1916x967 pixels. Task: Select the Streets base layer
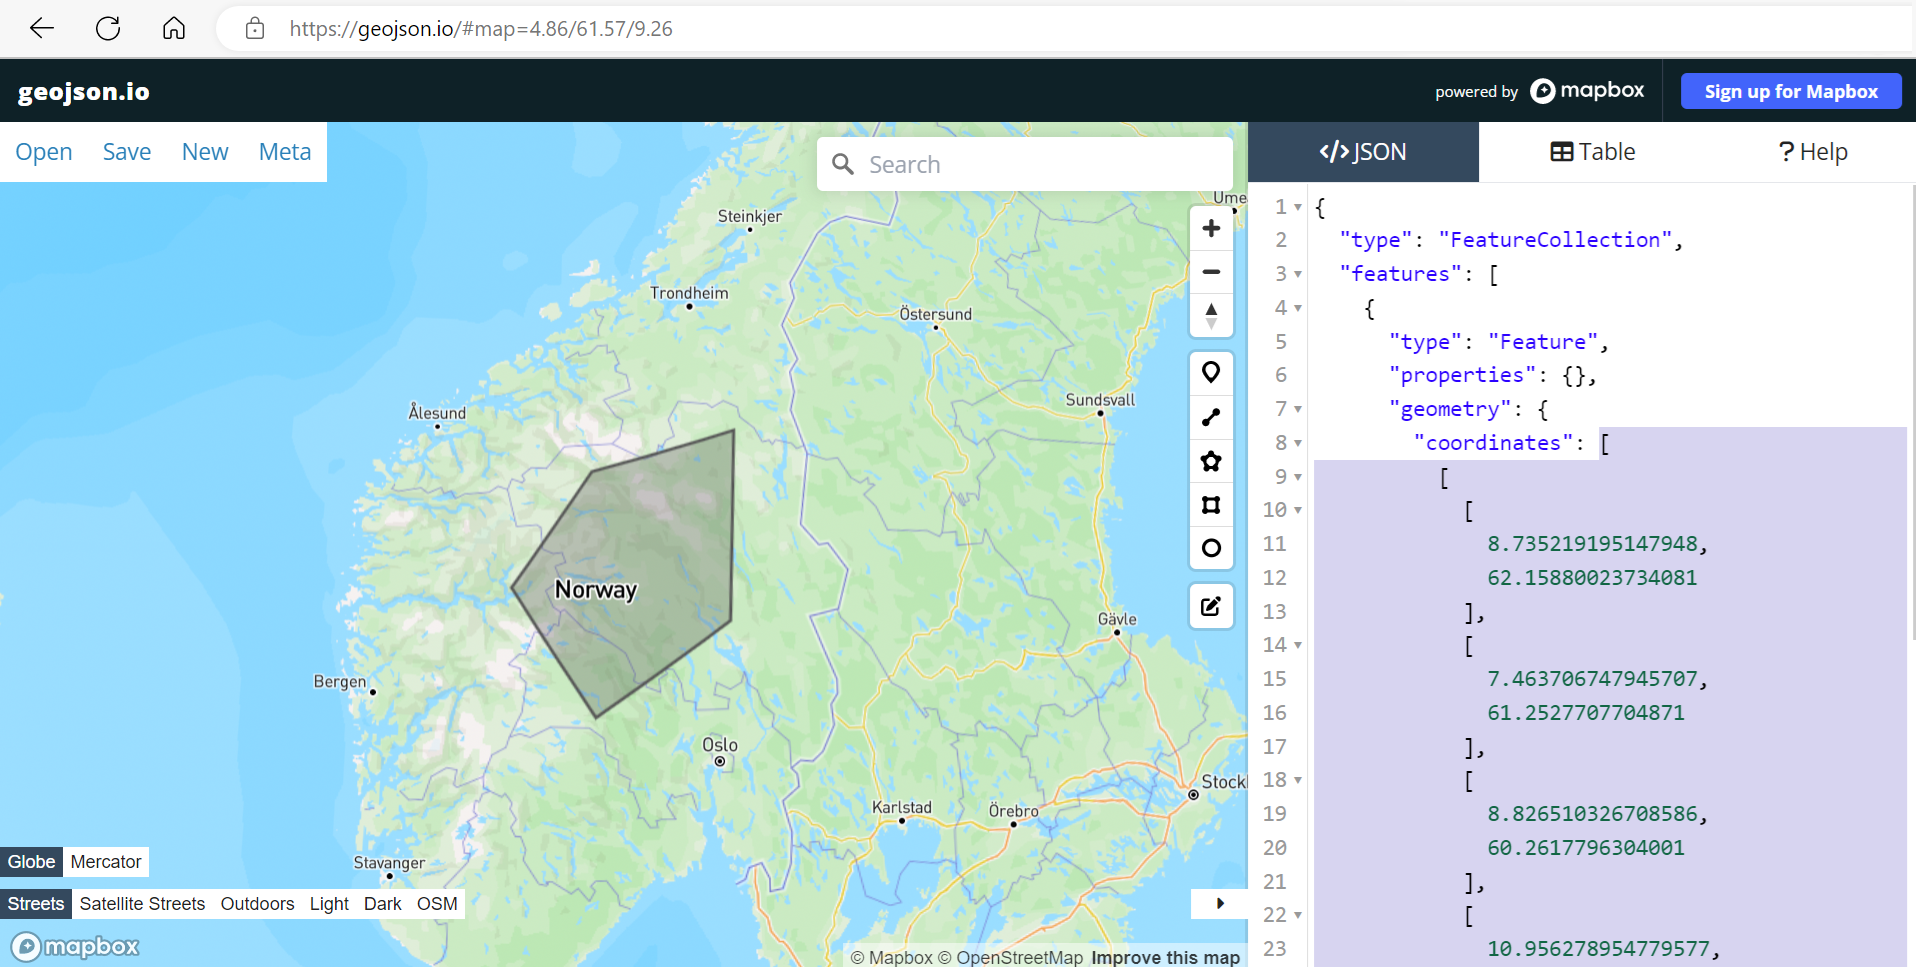tap(36, 904)
